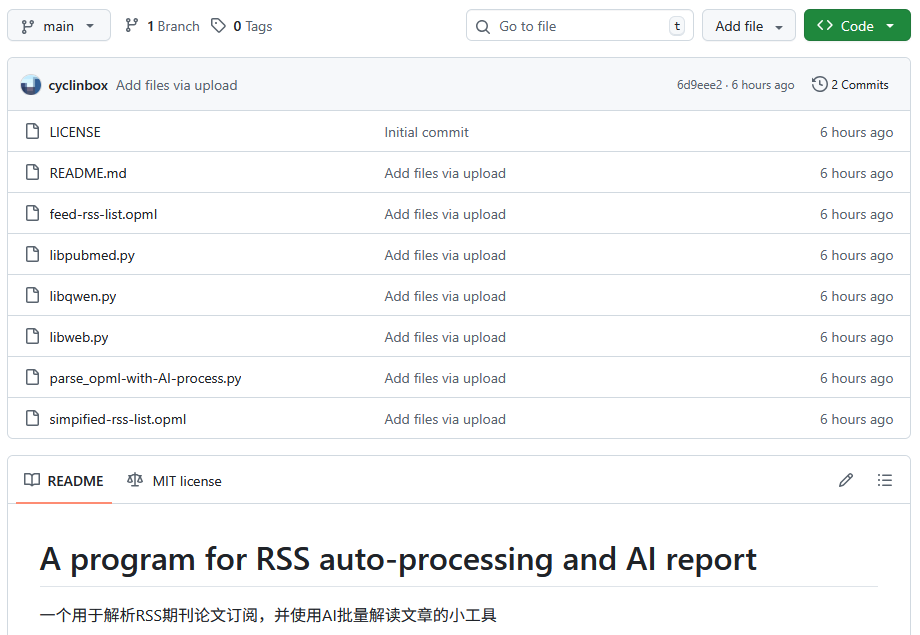Screen dimensions: 920x635
Task: Open the feed-rss-list.opml file
Action: [103, 214]
